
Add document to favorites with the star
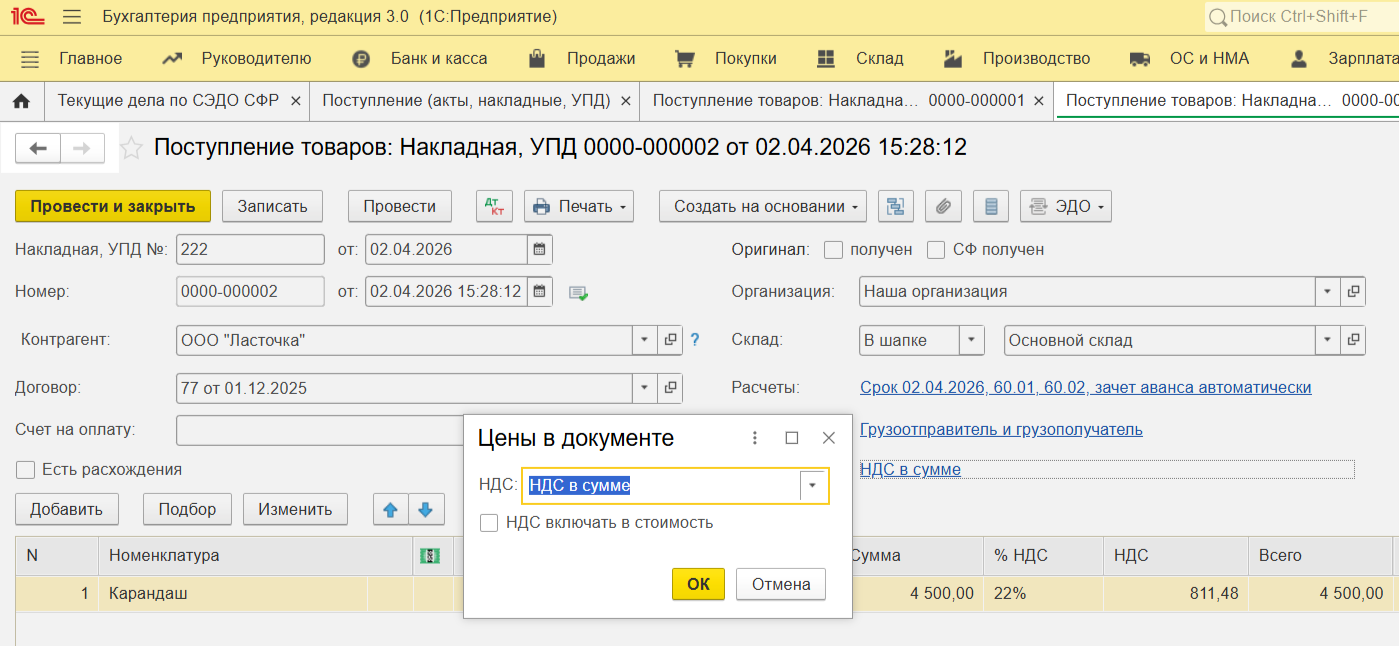(x=131, y=149)
